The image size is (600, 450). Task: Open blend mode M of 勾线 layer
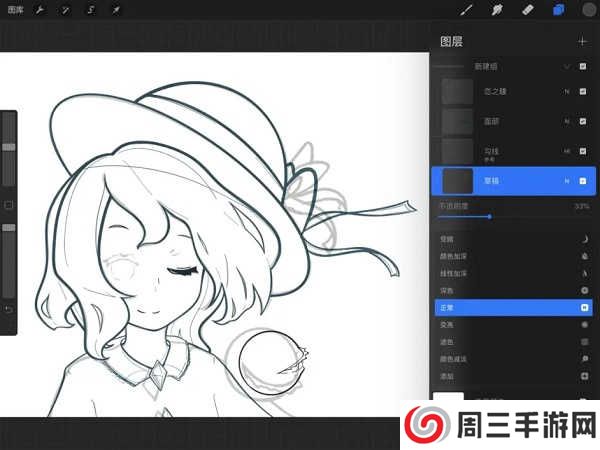pyautogui.click(x=567, y=151)
